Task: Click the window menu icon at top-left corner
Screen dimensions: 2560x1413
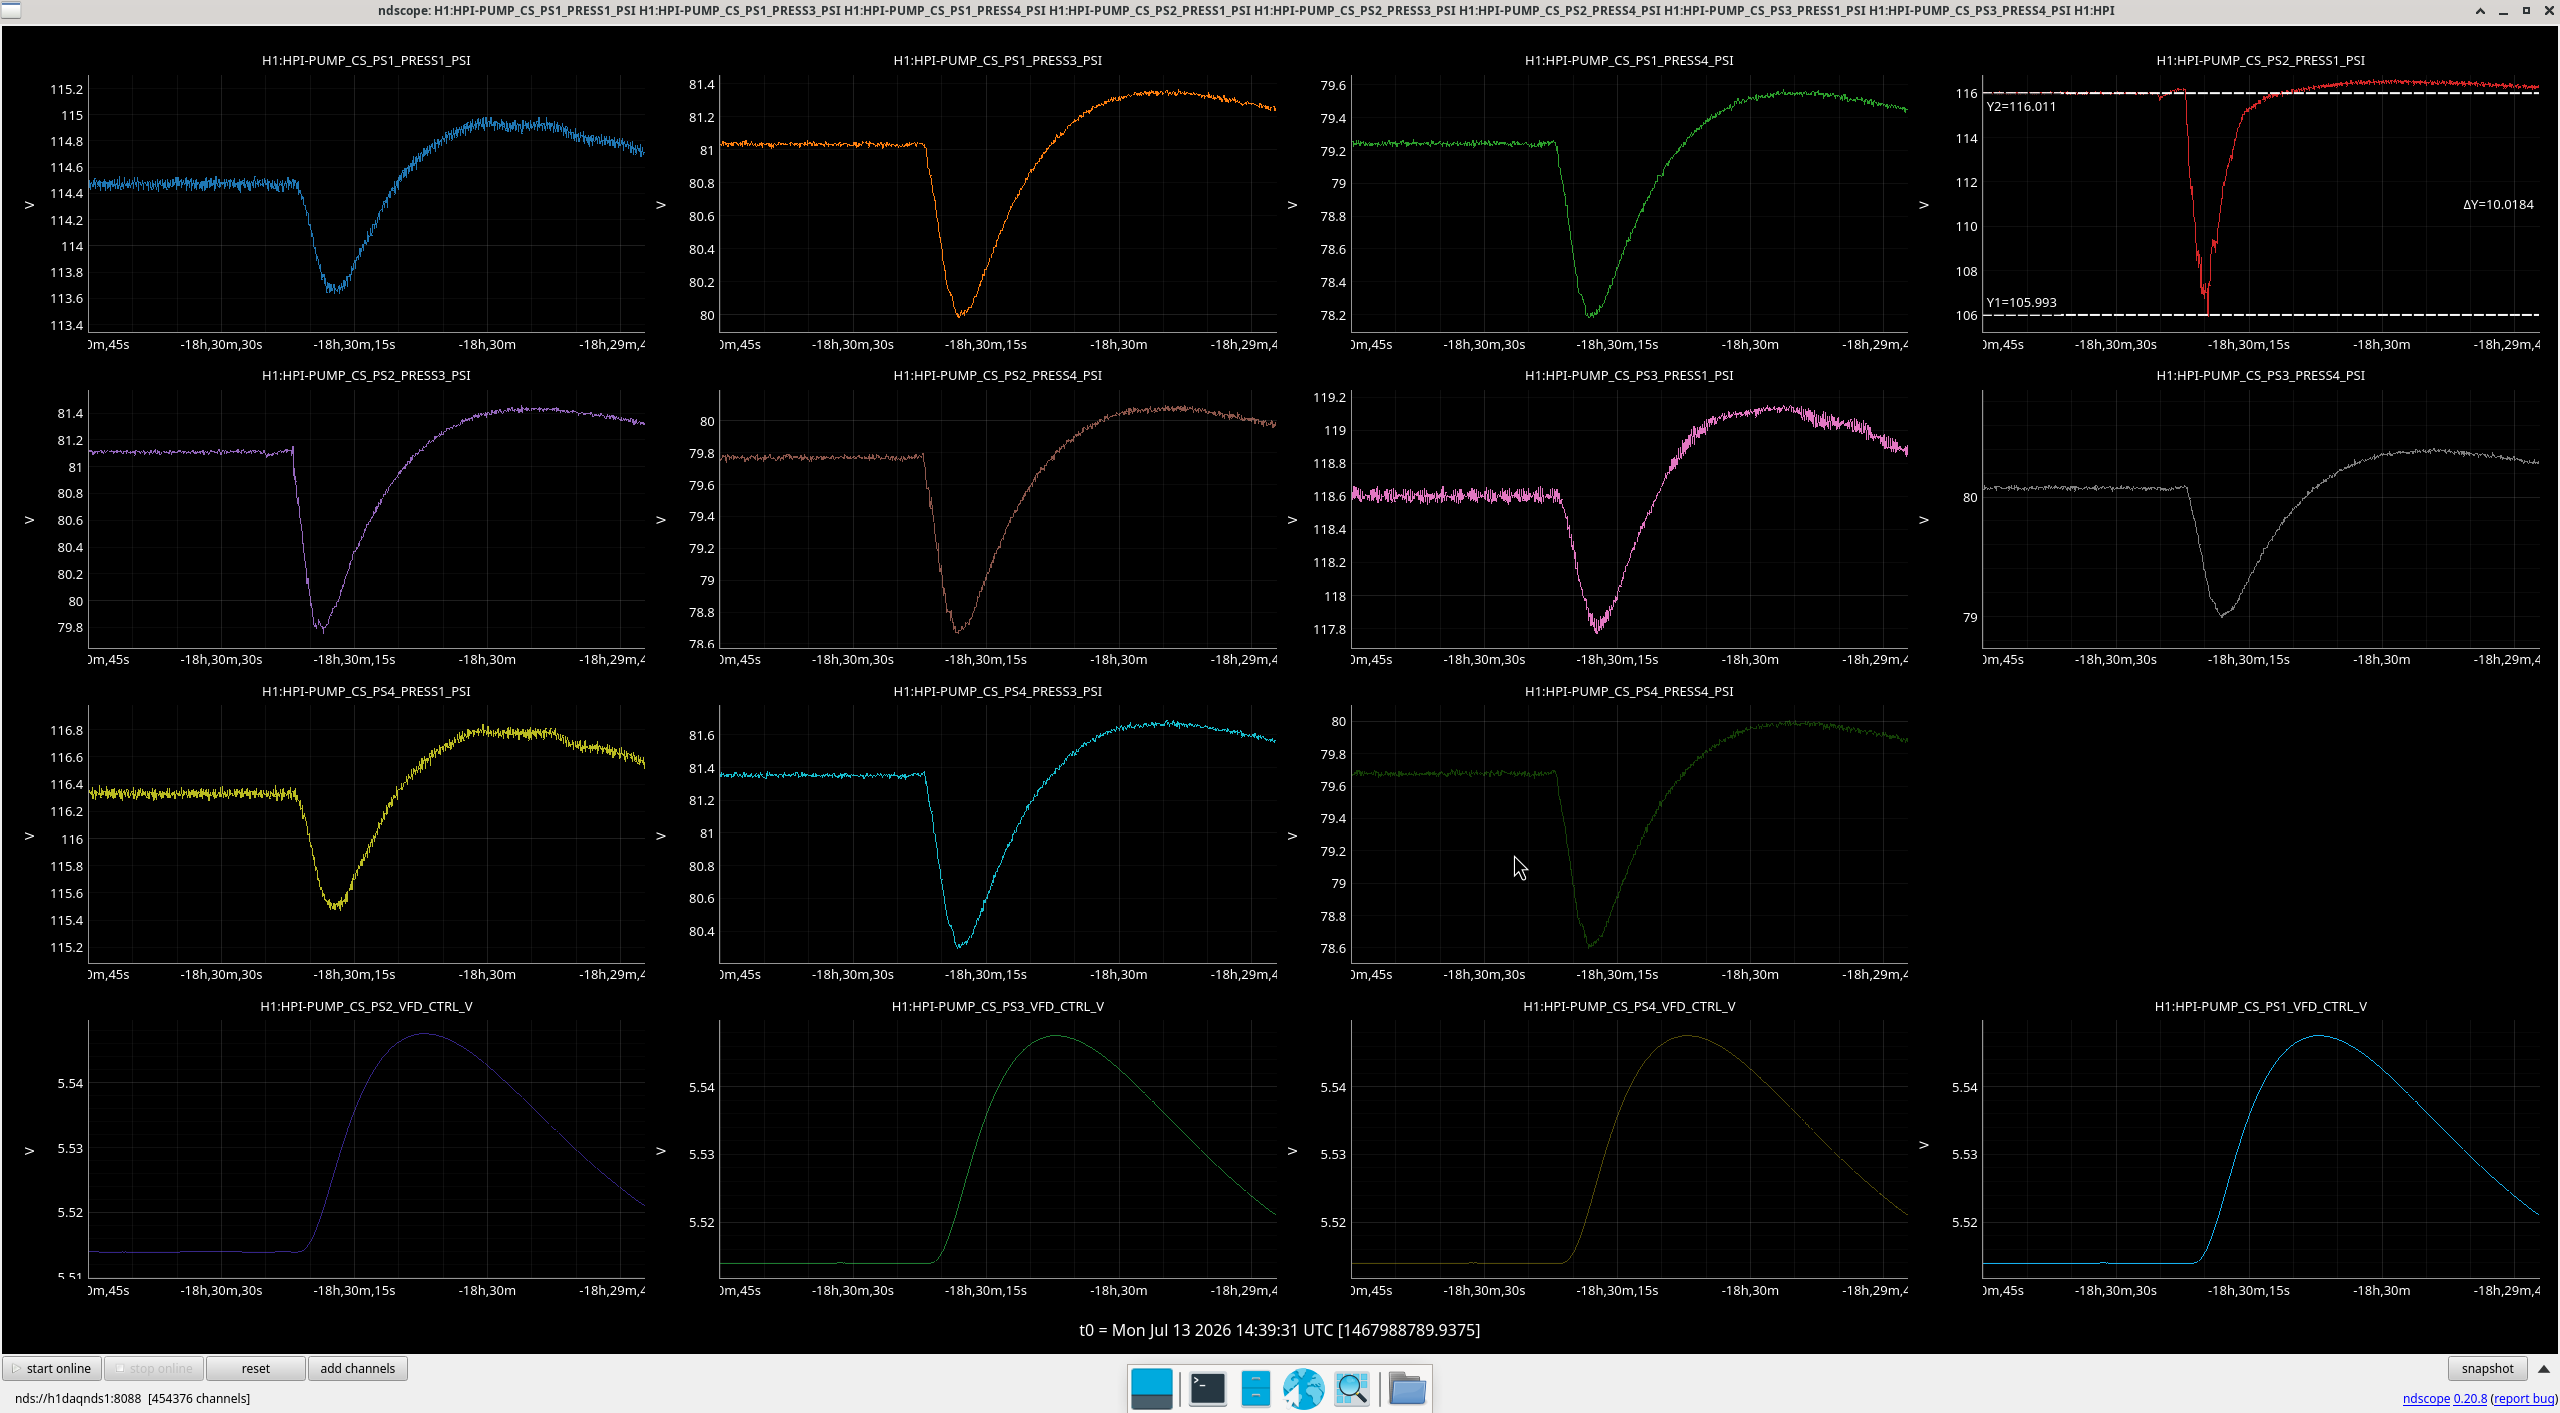Action: (x=10, y=10)
